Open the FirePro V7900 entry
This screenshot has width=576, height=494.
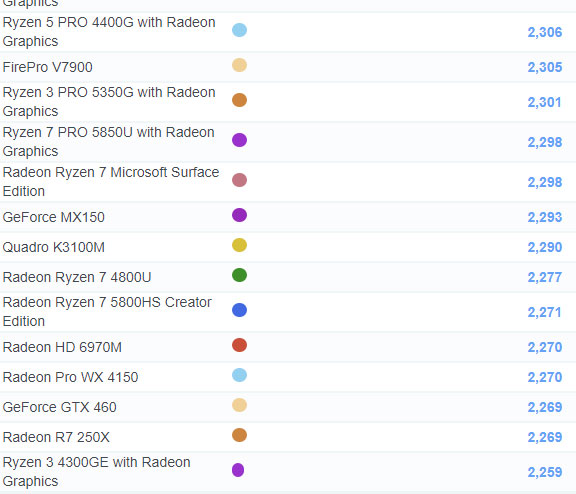[x=47, y=67]
